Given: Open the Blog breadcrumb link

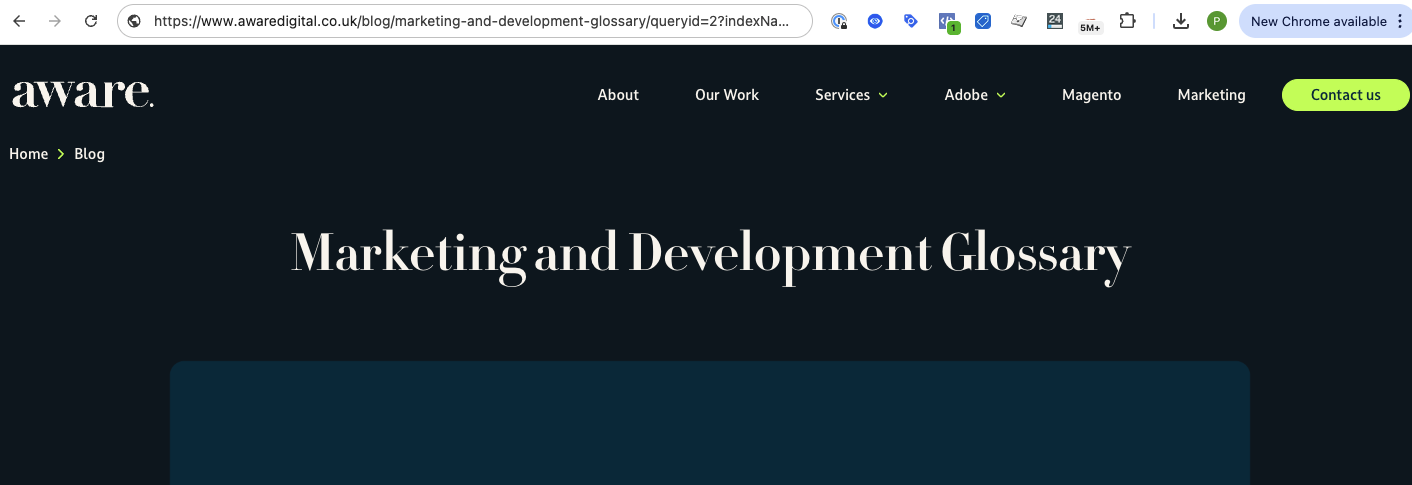Looking at the screenshot, I should pyautogui.click(x=89, y=154).
